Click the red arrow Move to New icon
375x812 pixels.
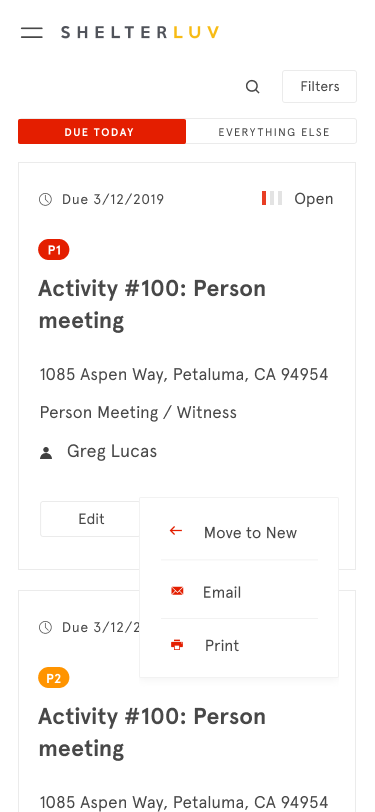176,531
